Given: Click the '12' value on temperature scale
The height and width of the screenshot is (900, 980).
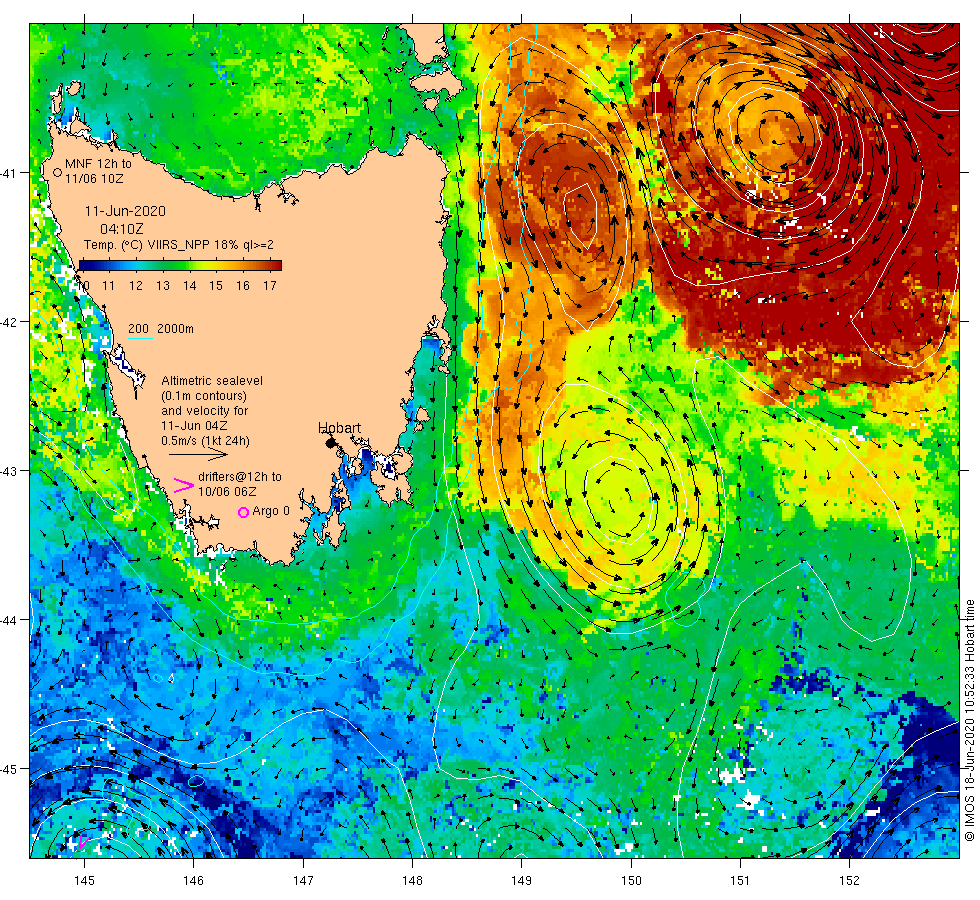Looking at the screenshot, I should (136, 286).
